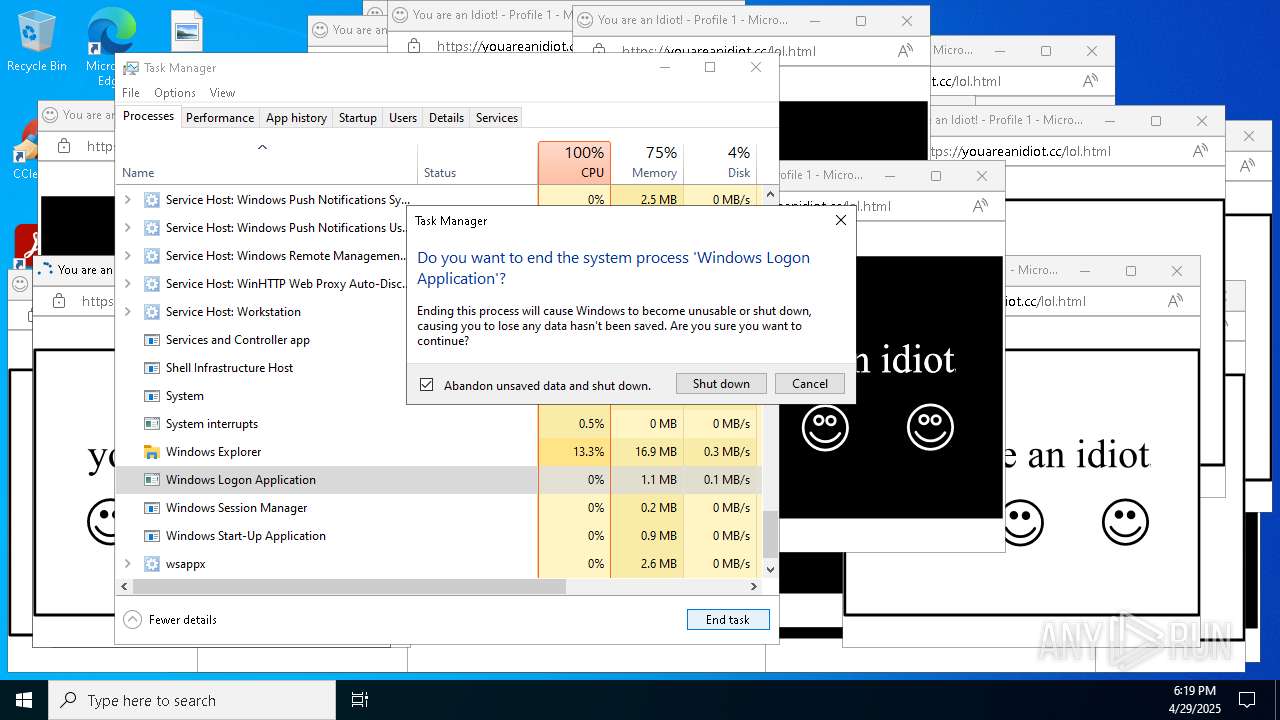Viewport: 1280px width, 720px height.
Task: Switch to the Details tab
Action: click(446, 117)
